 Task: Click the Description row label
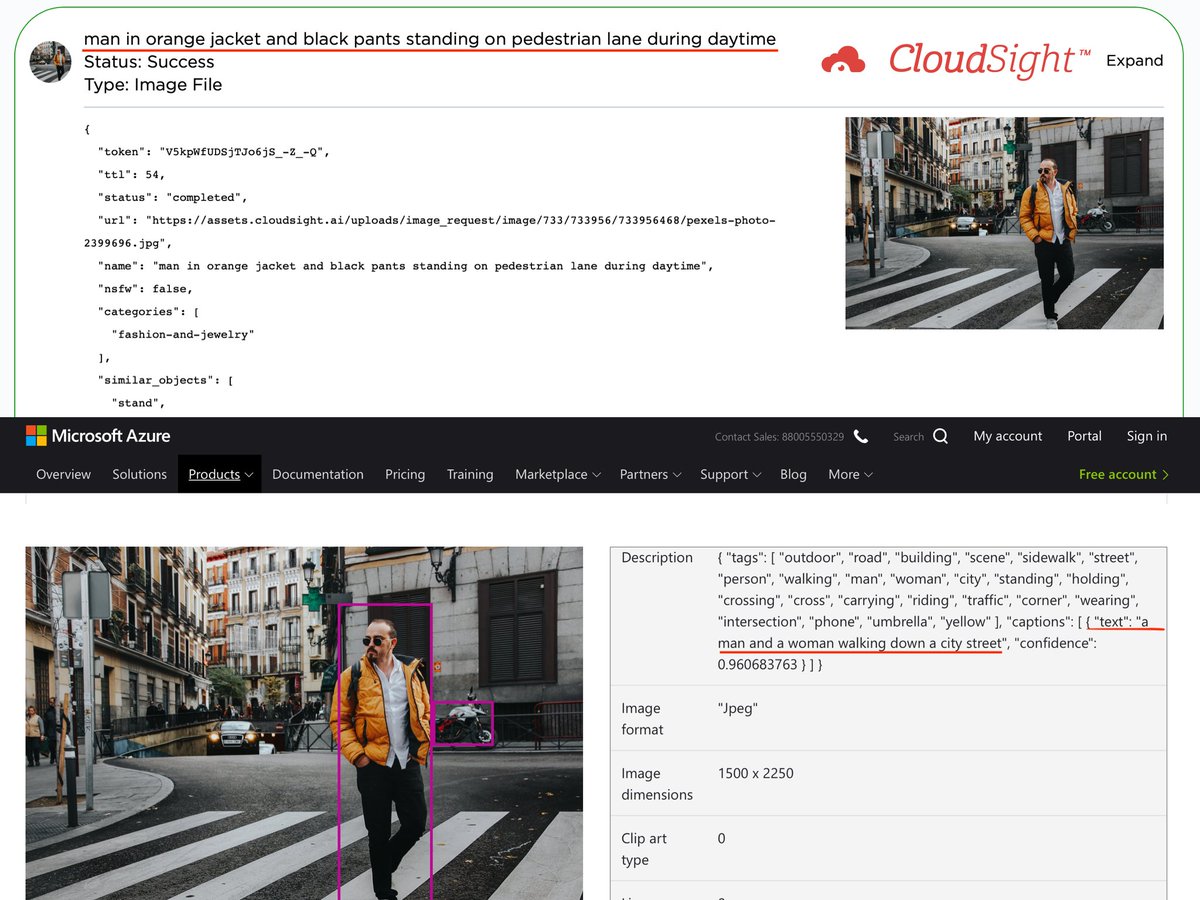pos(657,557)
